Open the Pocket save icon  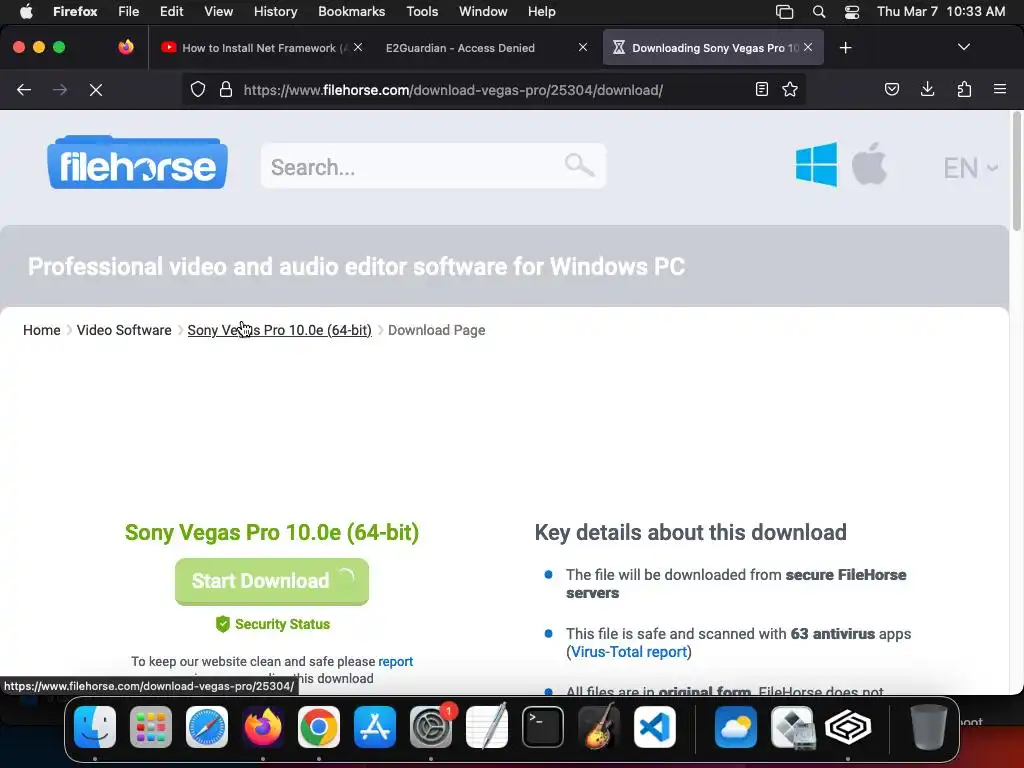tap(891, 89)
